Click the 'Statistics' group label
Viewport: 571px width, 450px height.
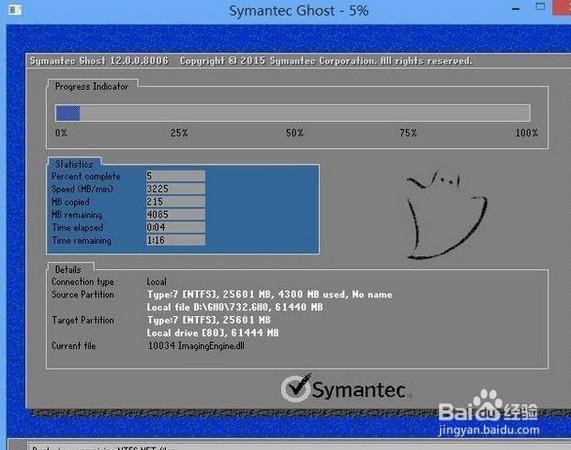coord(74,164)
